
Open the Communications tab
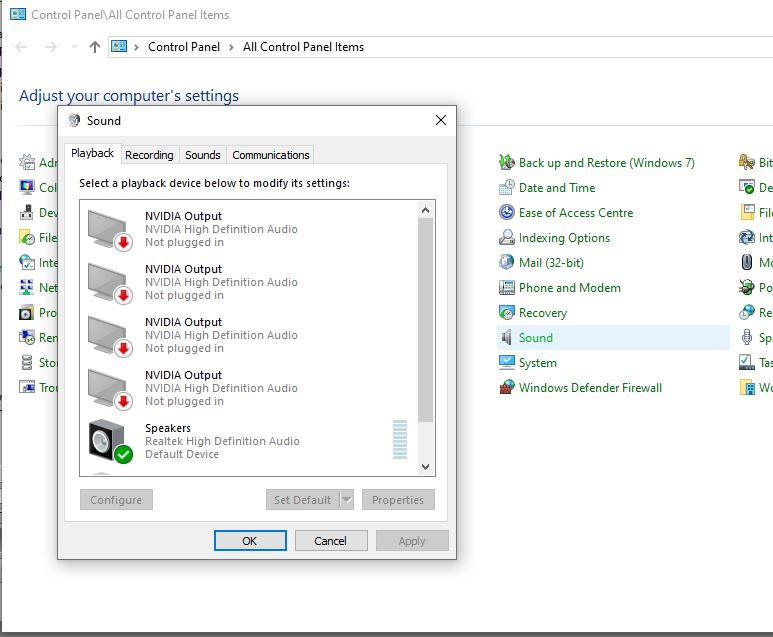pos(271,155)
